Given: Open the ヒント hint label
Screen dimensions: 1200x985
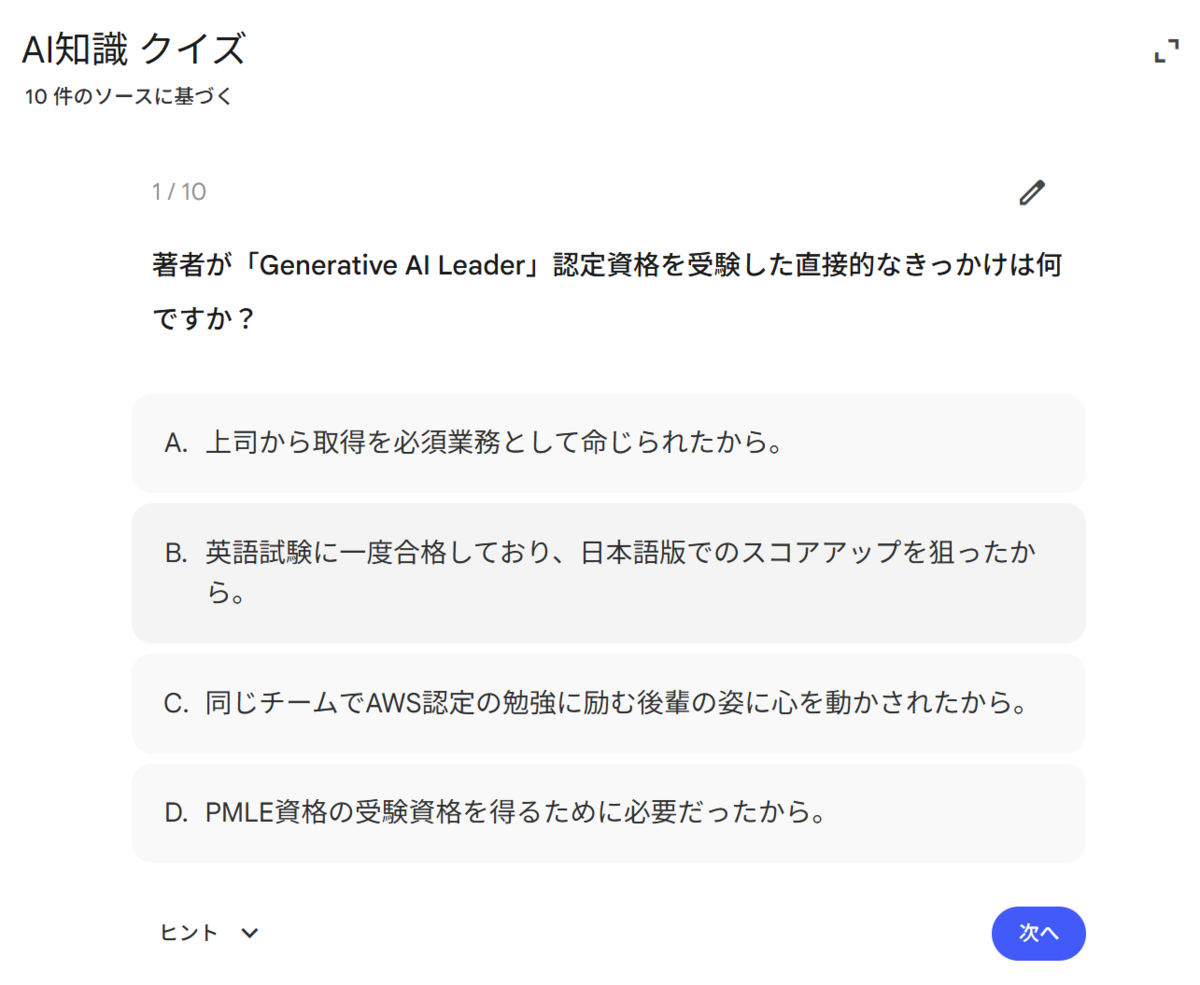Looking at the screenshot, I should coord(189,933).
